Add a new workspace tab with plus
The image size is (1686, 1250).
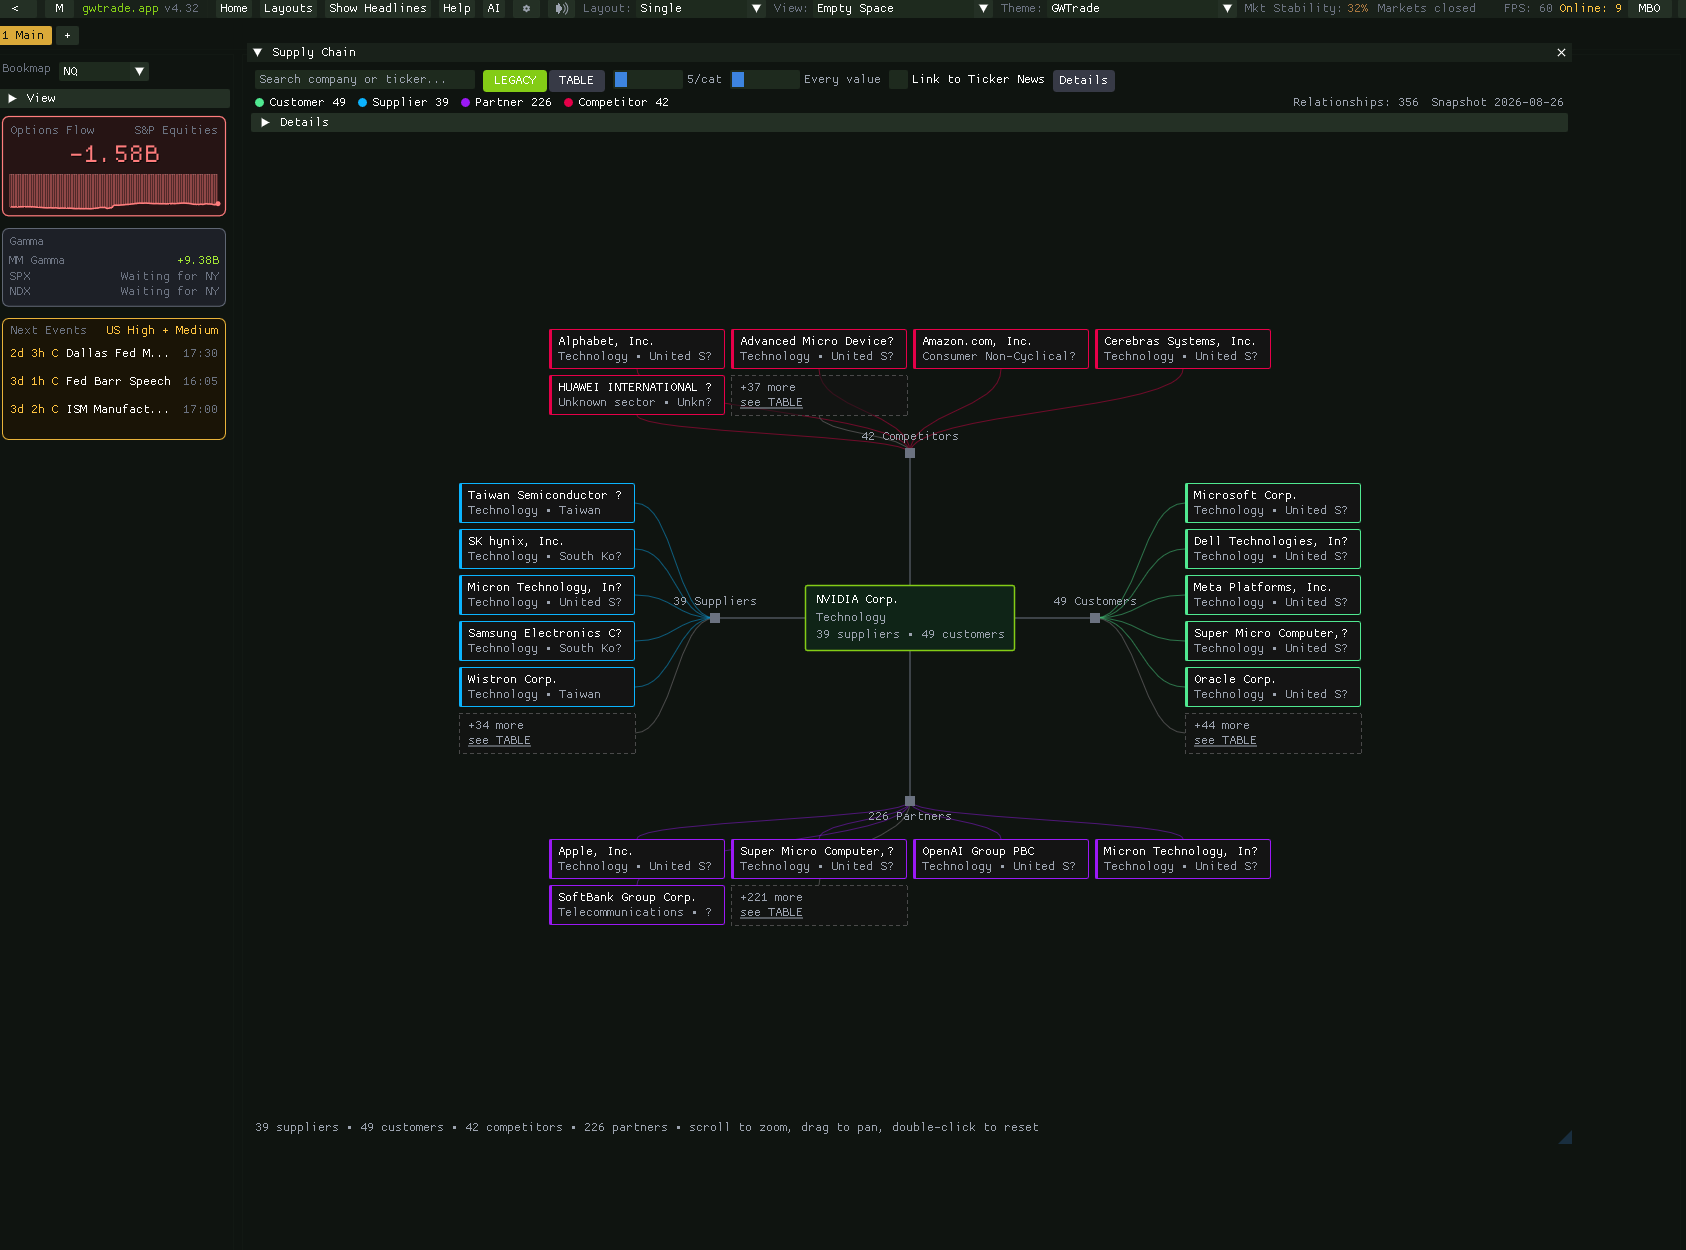(x=67, y=35)
